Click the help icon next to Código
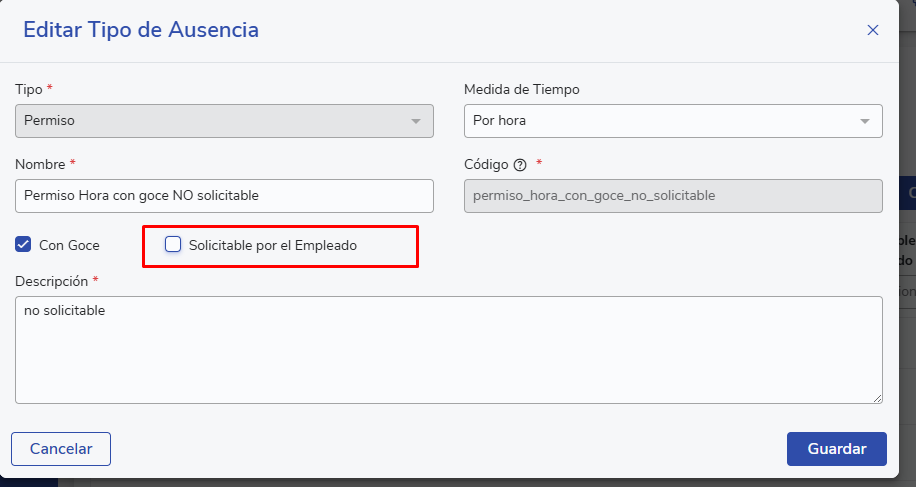 pos(520,165)
